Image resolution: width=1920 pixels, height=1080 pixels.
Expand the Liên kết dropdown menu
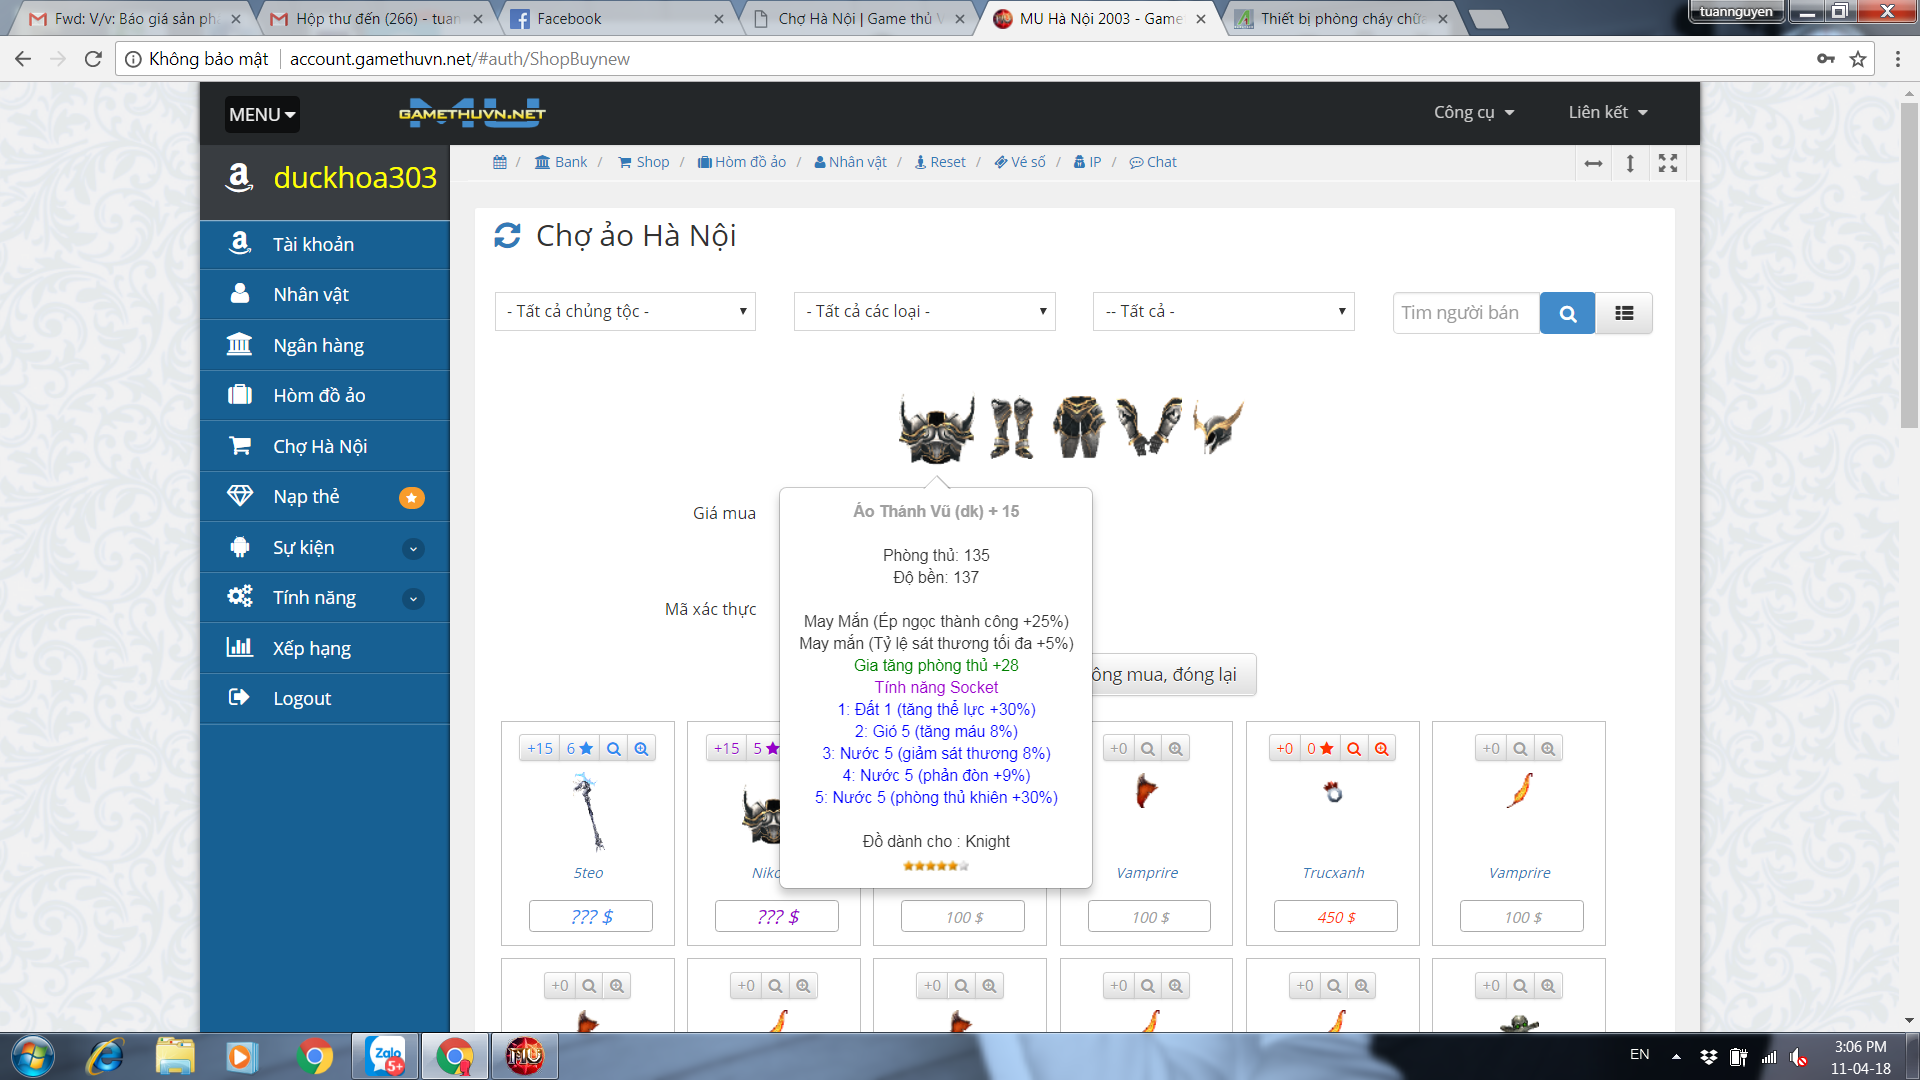[1607, 113]
